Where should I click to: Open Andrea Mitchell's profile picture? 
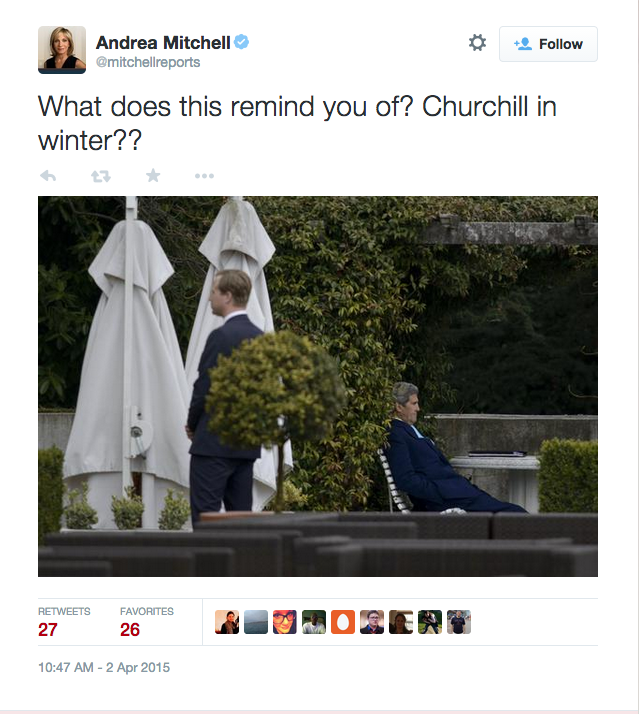click(x=62, y=50)
